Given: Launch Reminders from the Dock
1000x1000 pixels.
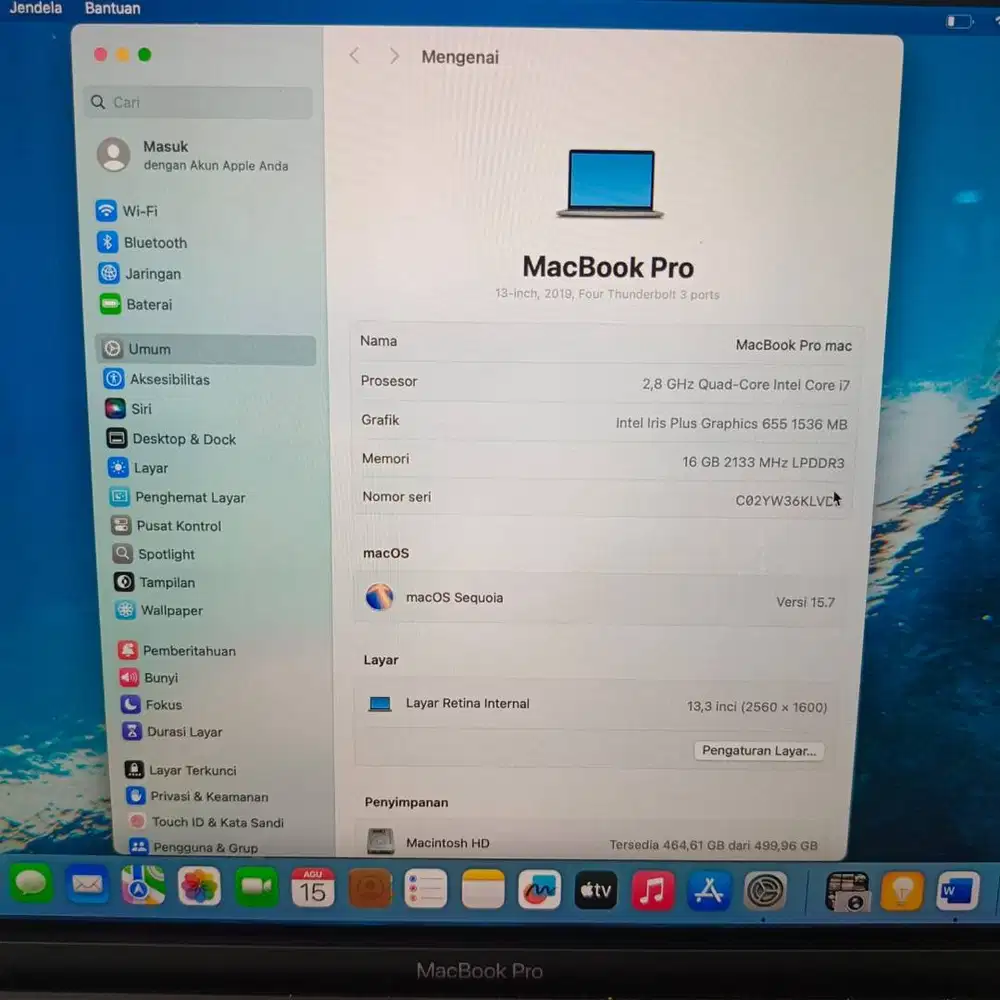Looking at the screenshot, I should [425, 888].
